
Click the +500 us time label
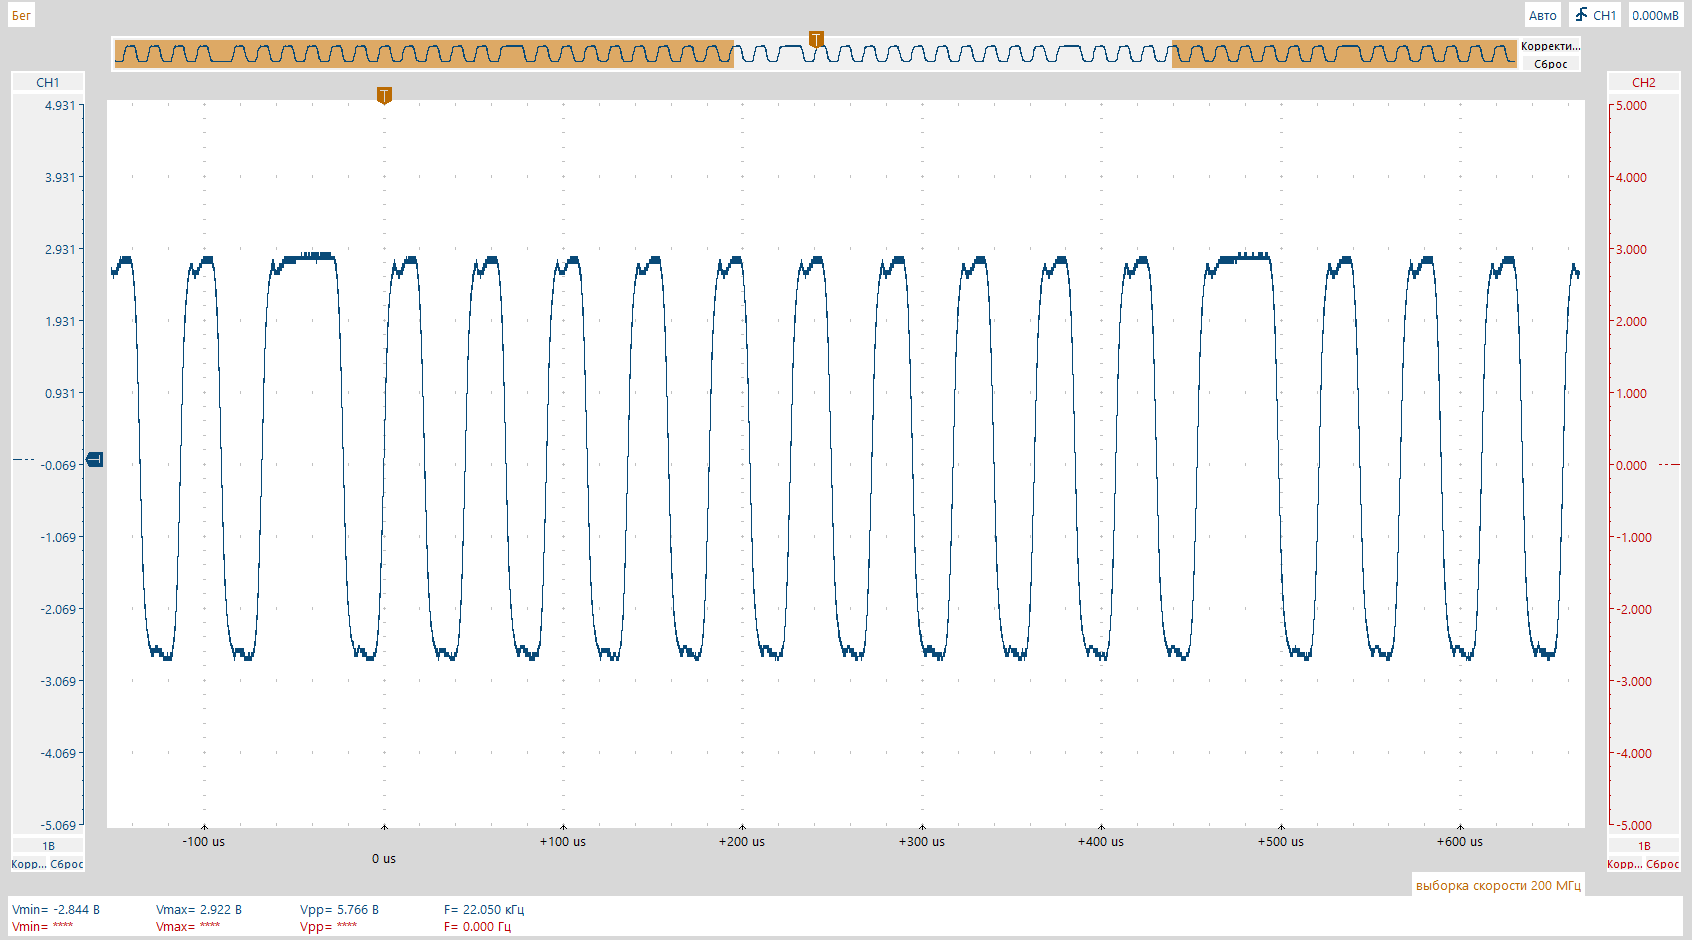tap(1281, 841)
